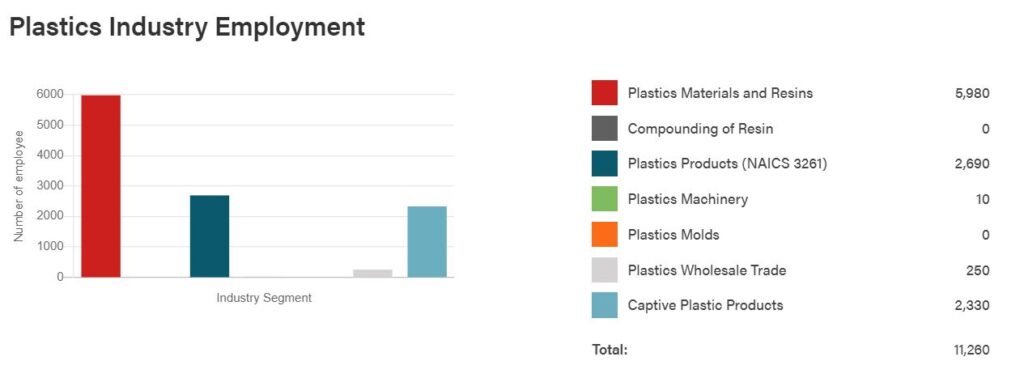Click the Plastics Materials and Resins legend label
This screenshot has height=378, width=1024.
tap(720, 93)
